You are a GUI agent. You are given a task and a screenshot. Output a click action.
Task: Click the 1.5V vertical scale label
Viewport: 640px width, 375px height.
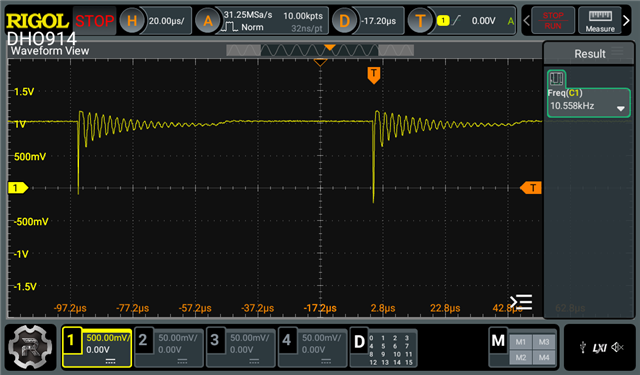point(24,92)
